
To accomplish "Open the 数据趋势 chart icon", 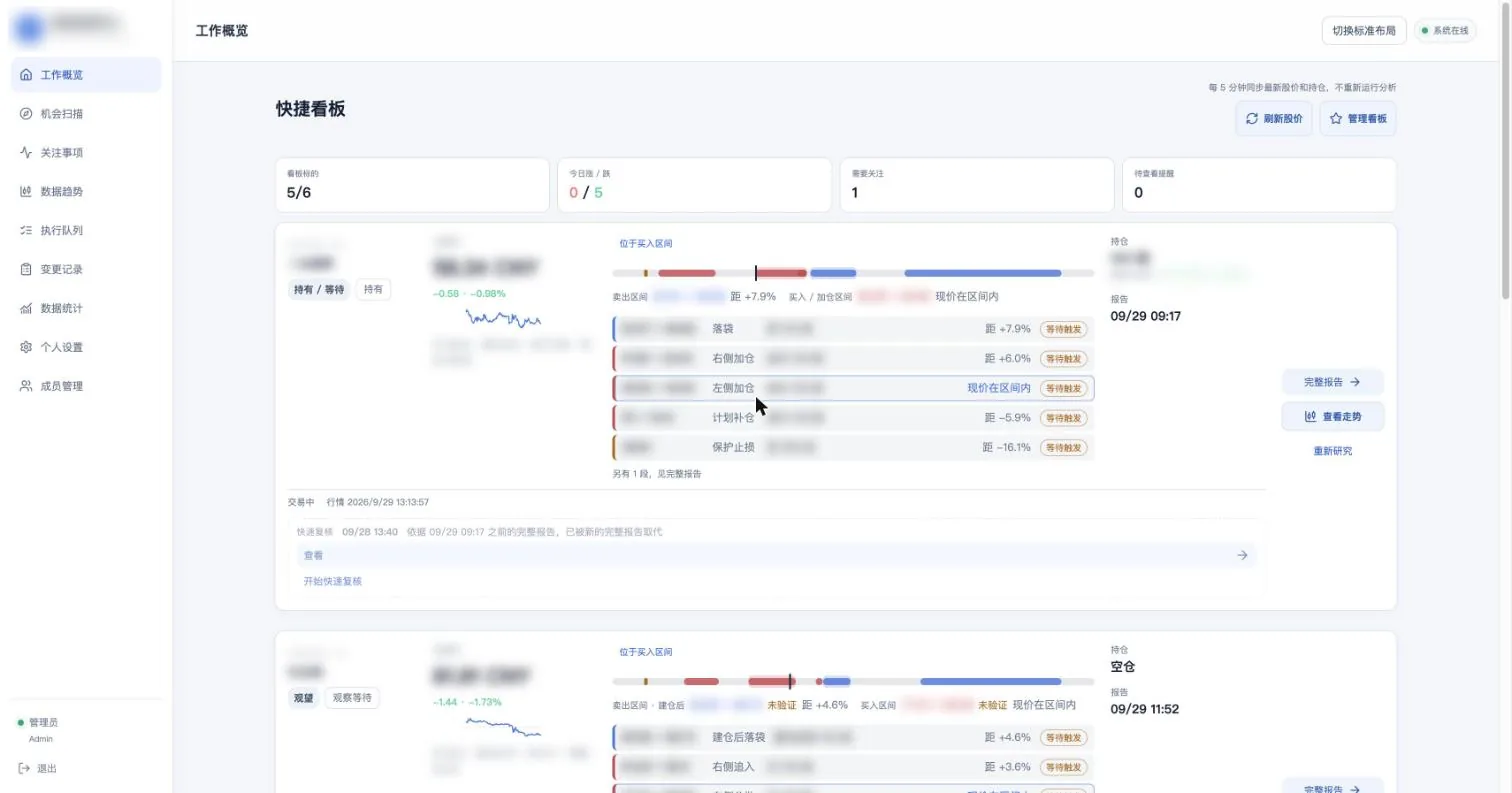I will (26, 192).
